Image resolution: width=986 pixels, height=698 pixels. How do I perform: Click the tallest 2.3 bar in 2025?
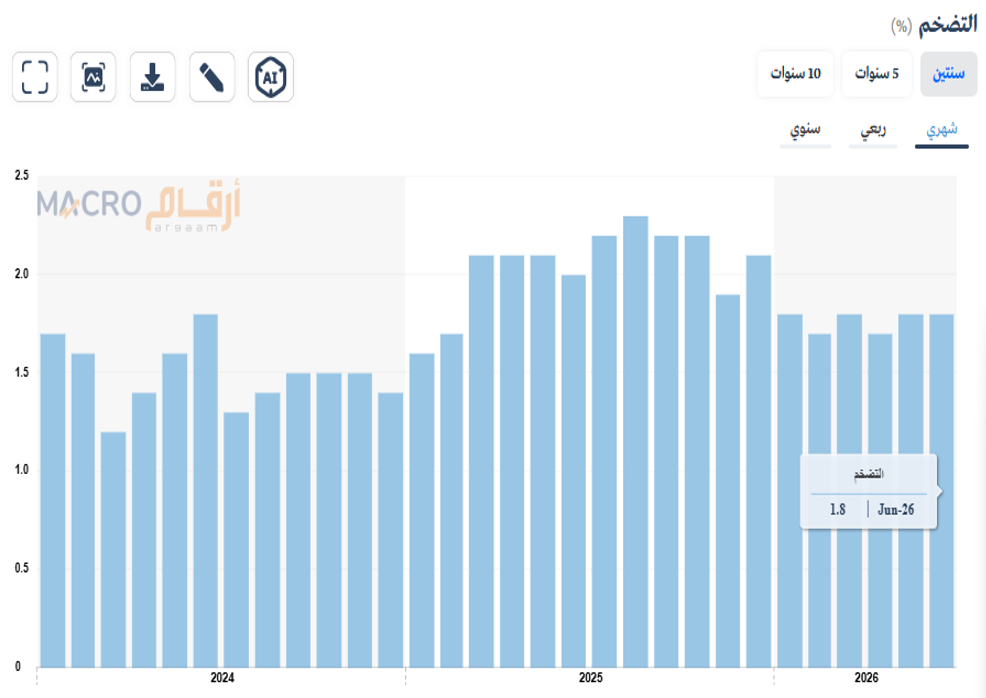[x=635, y=441]
